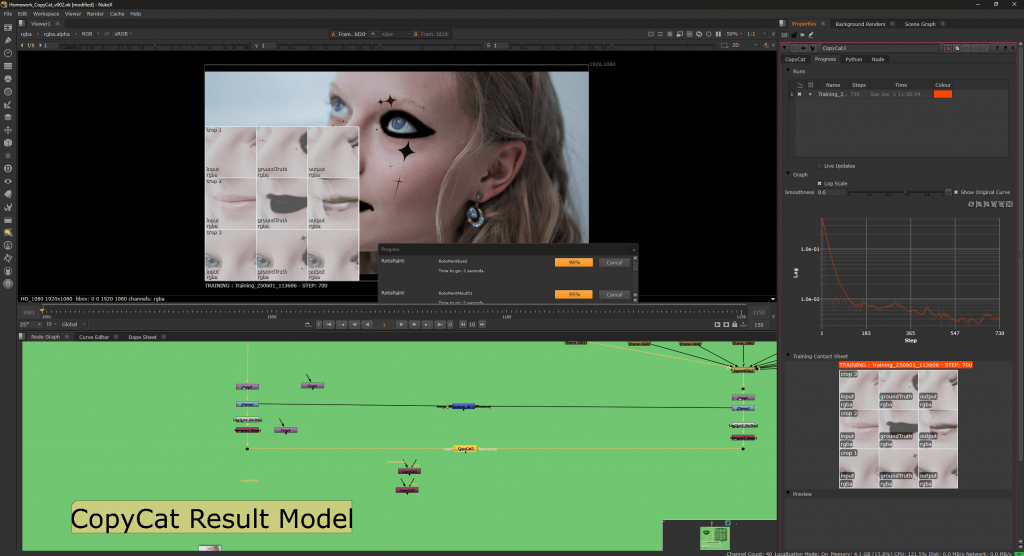Click the CopyCat3 node name field
This screenshot has width=1024, height=556.
click(x=880, y=48)
